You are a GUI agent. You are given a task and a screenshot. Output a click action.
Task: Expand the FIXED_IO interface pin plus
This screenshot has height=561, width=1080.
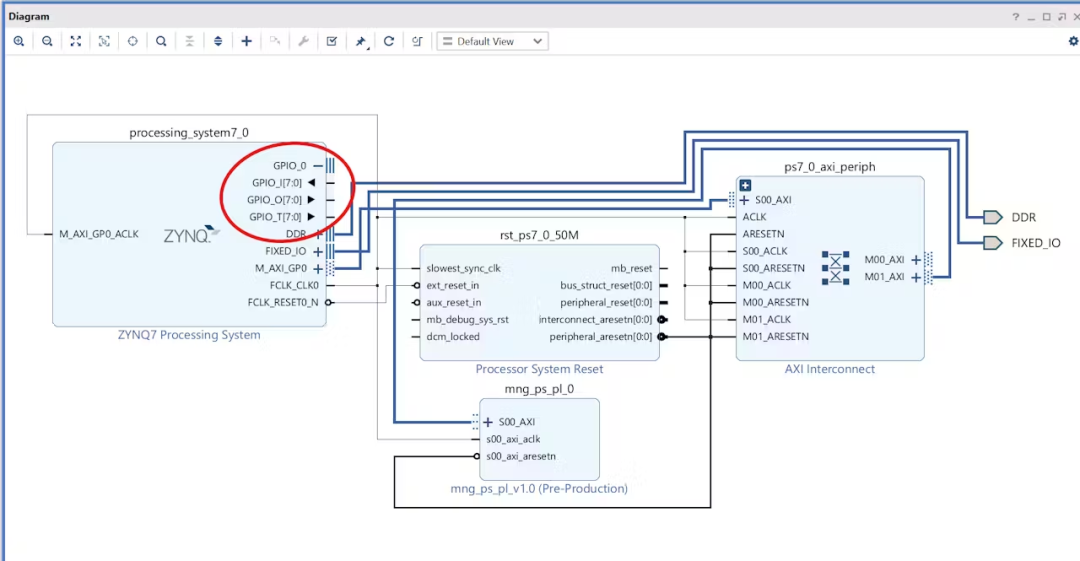[x=318, y=252]
